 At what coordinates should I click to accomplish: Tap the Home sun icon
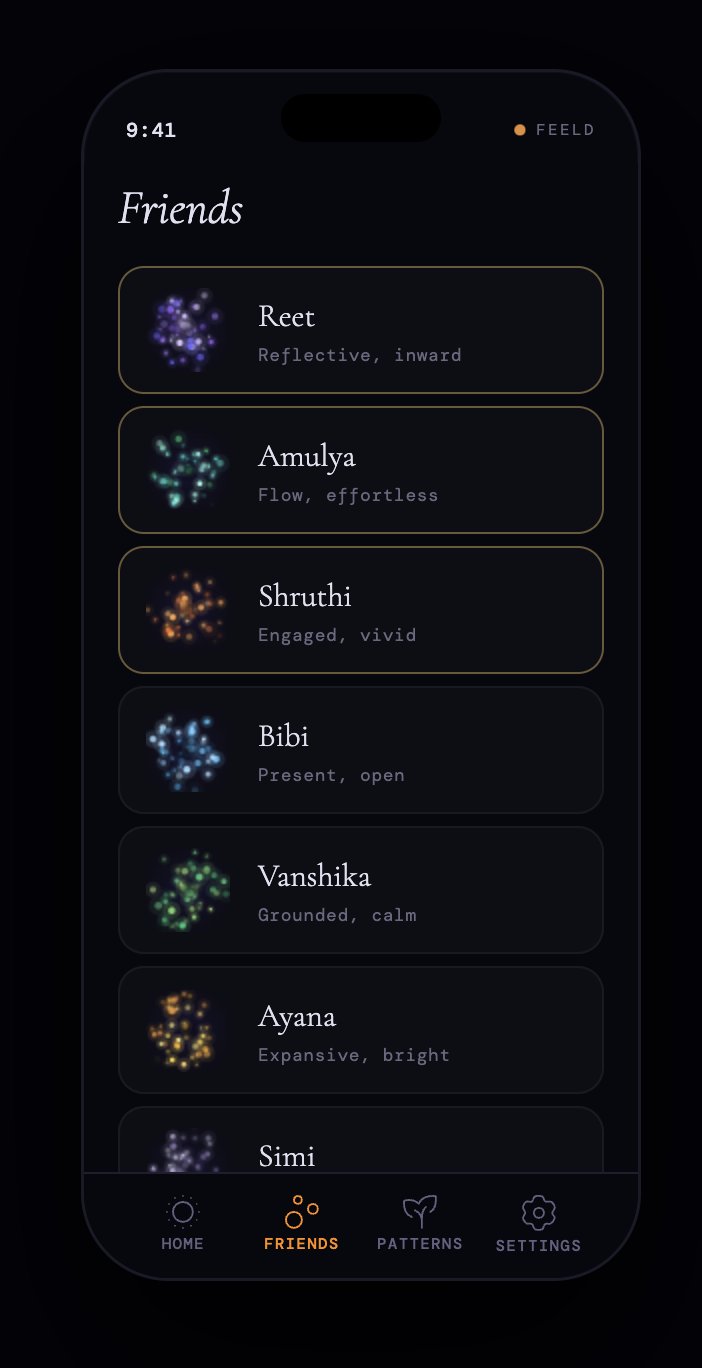click(x=182, y=1212)
